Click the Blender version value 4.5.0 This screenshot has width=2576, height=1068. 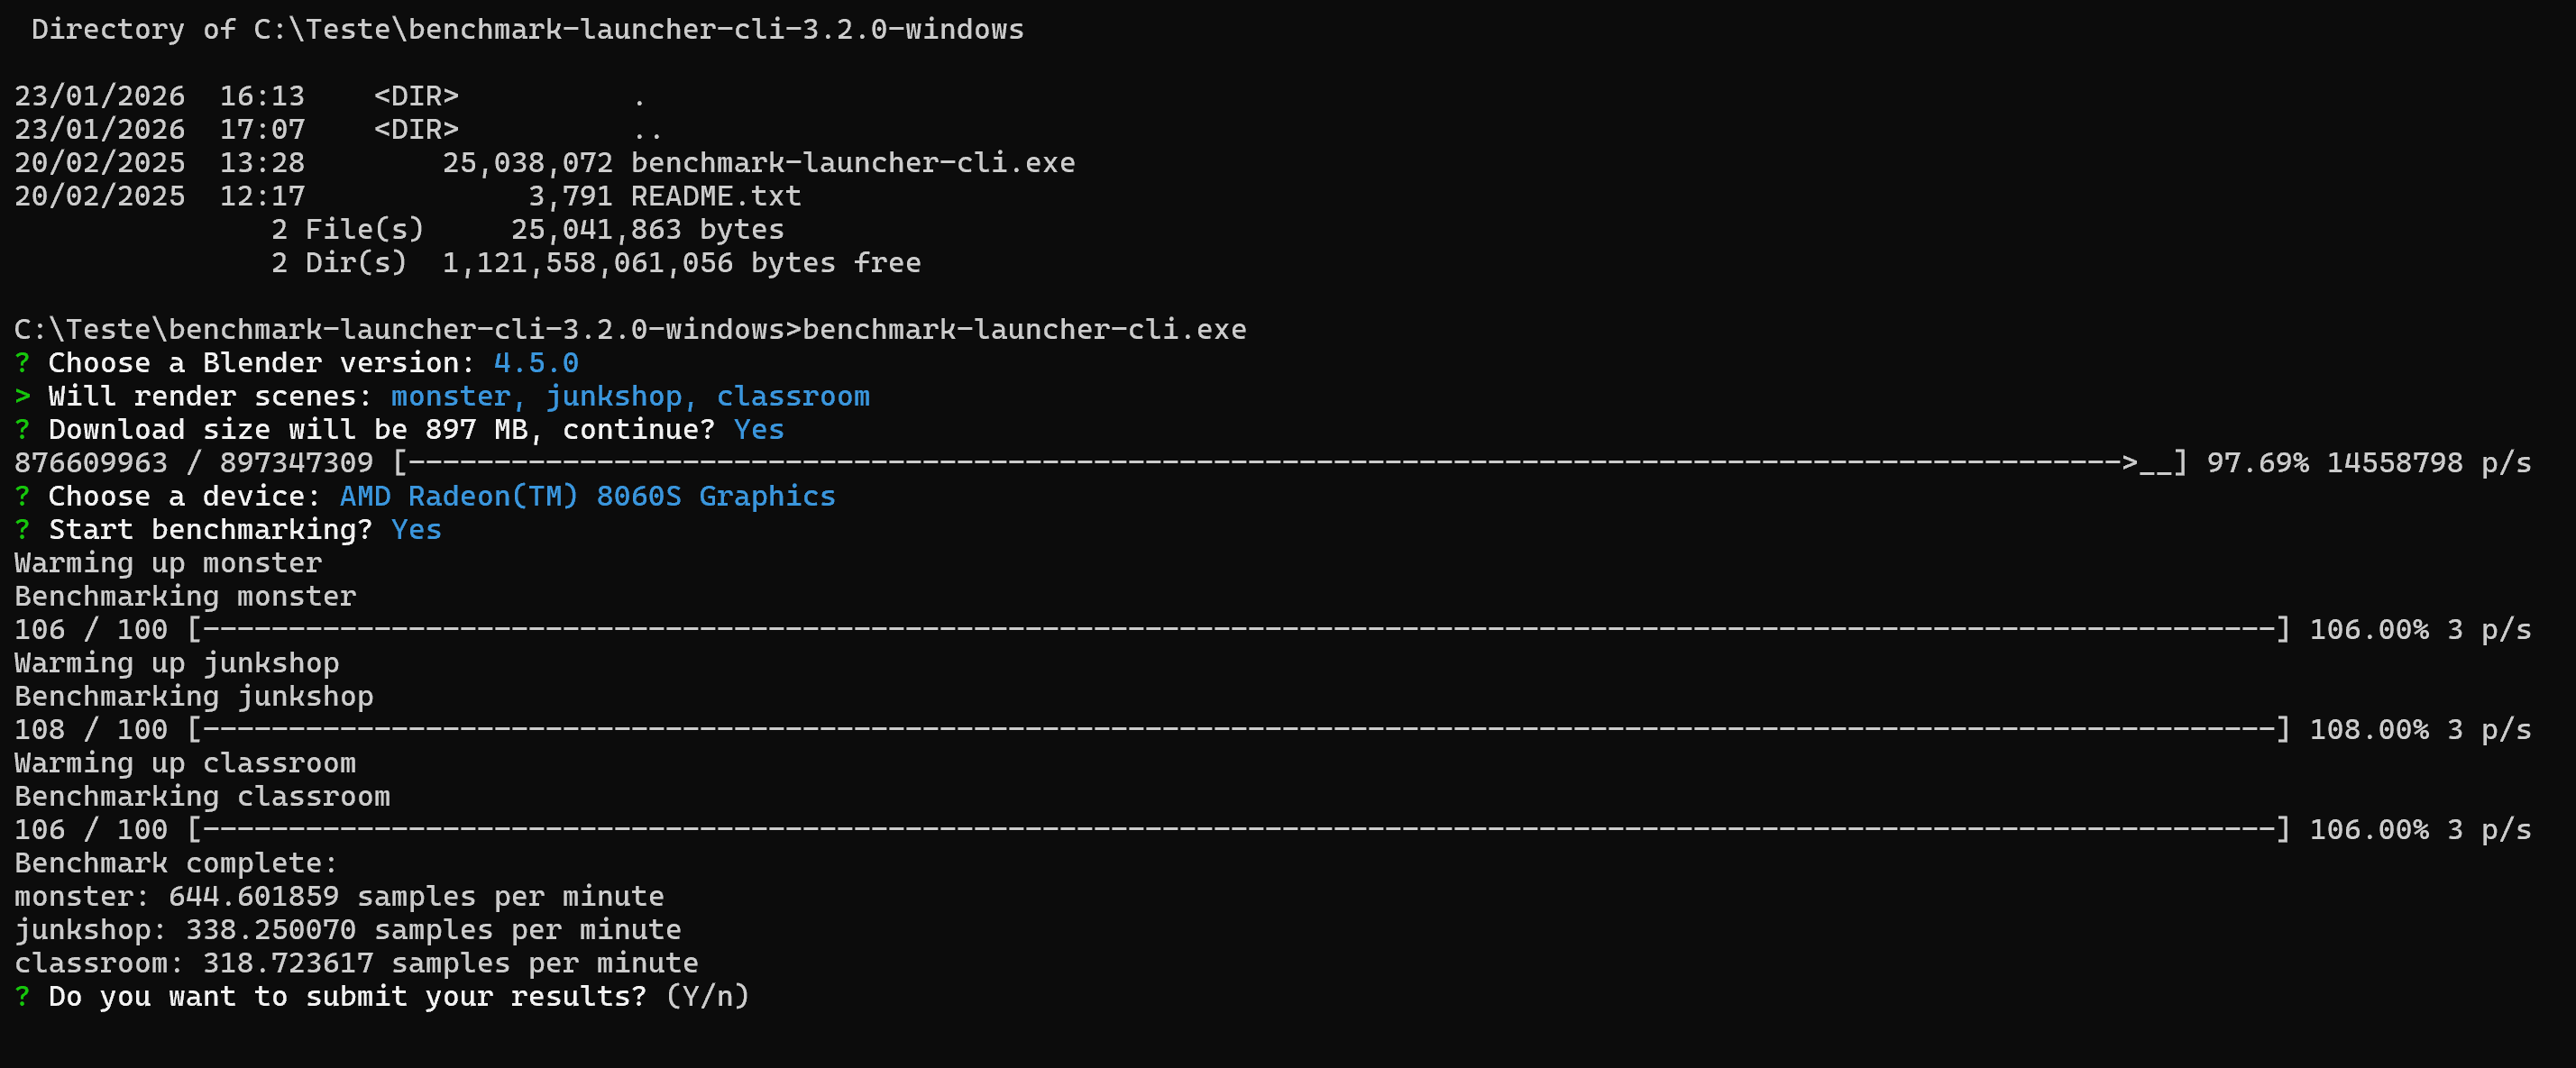tap(535, 363)
